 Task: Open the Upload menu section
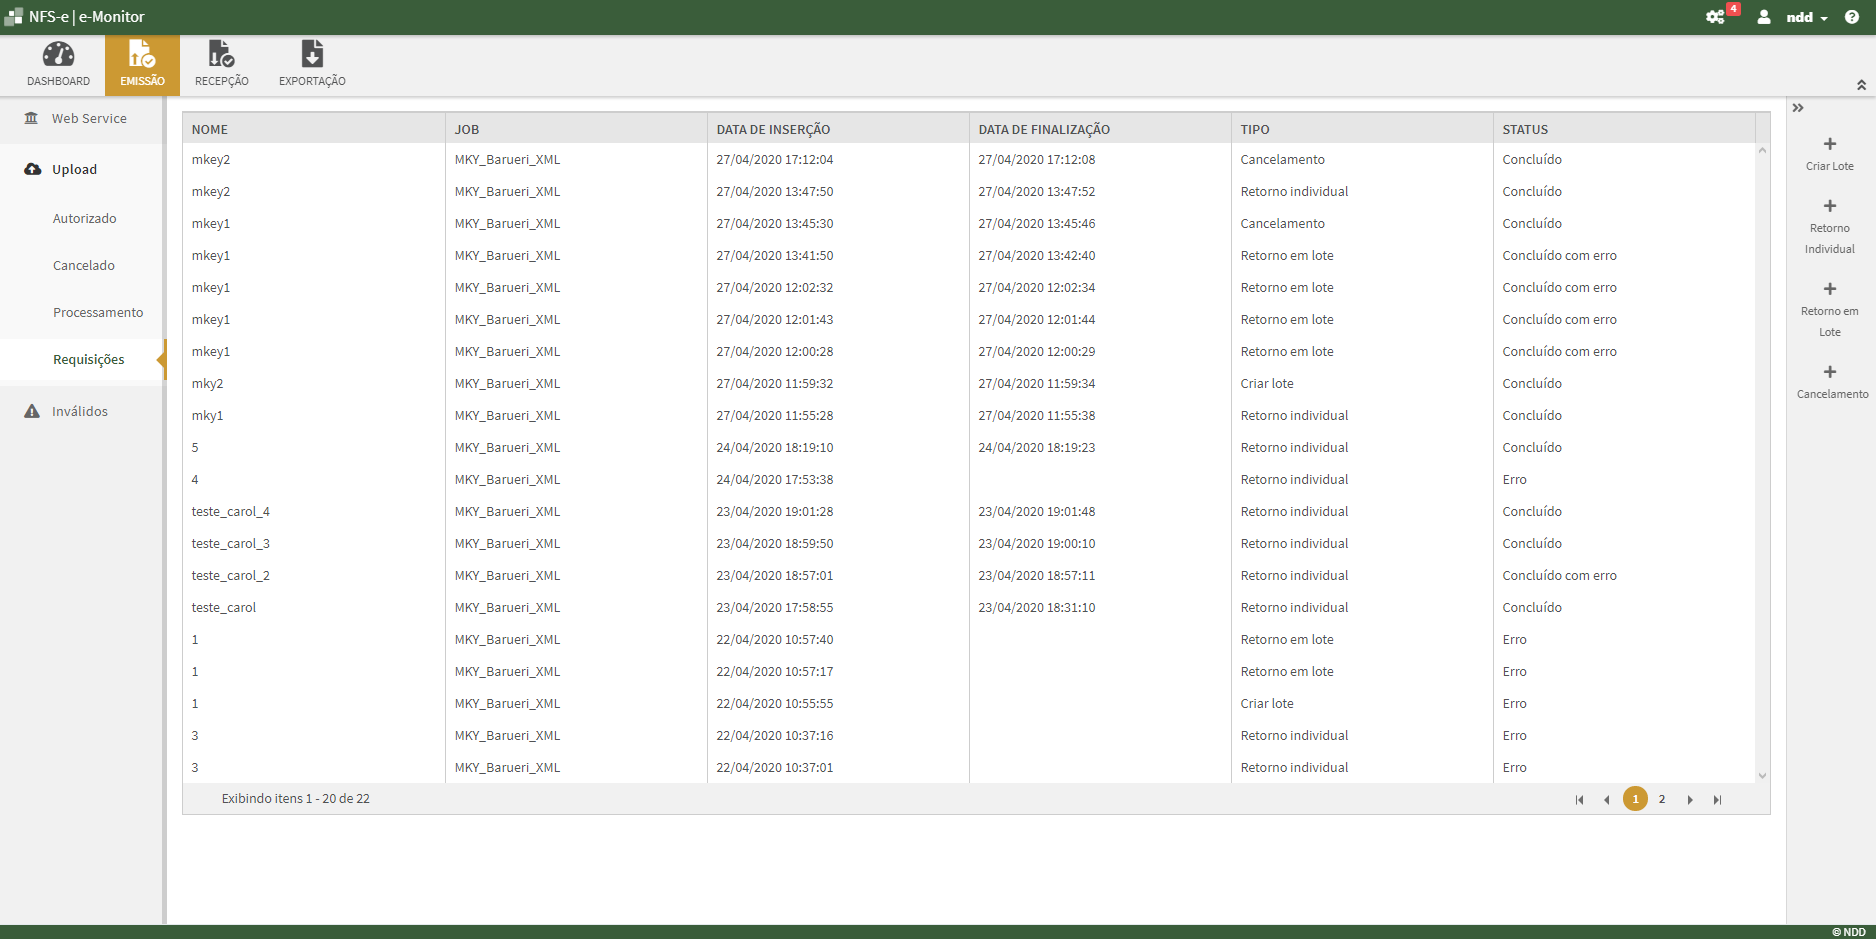(74, 169)
